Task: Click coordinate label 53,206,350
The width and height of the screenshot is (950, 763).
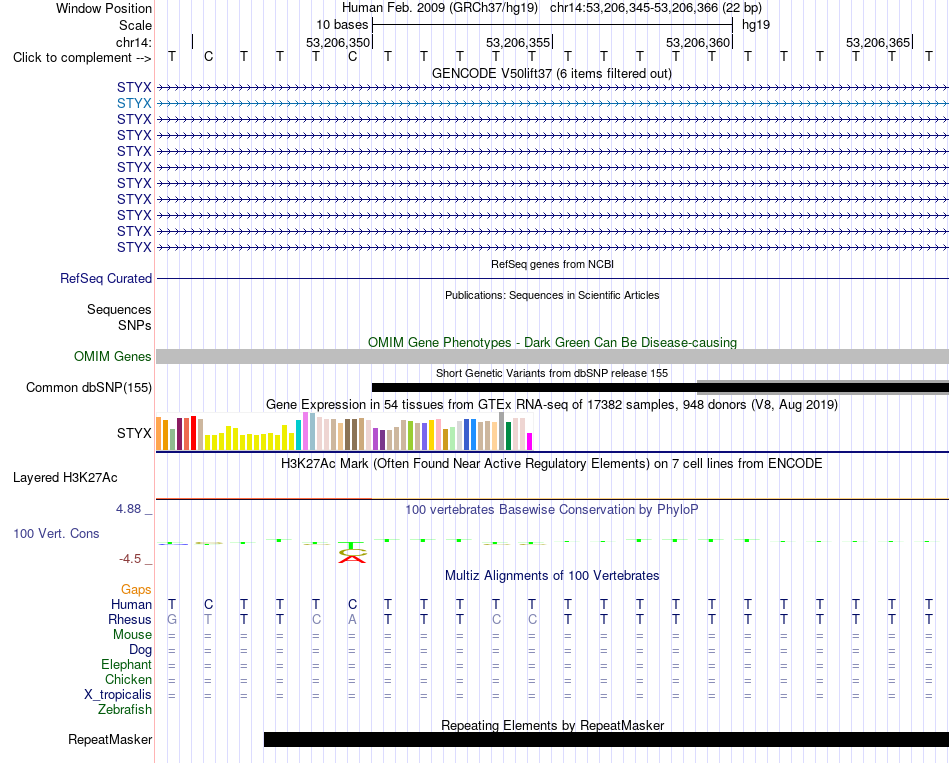Action: pyautogui.click(x=337, y=42)
